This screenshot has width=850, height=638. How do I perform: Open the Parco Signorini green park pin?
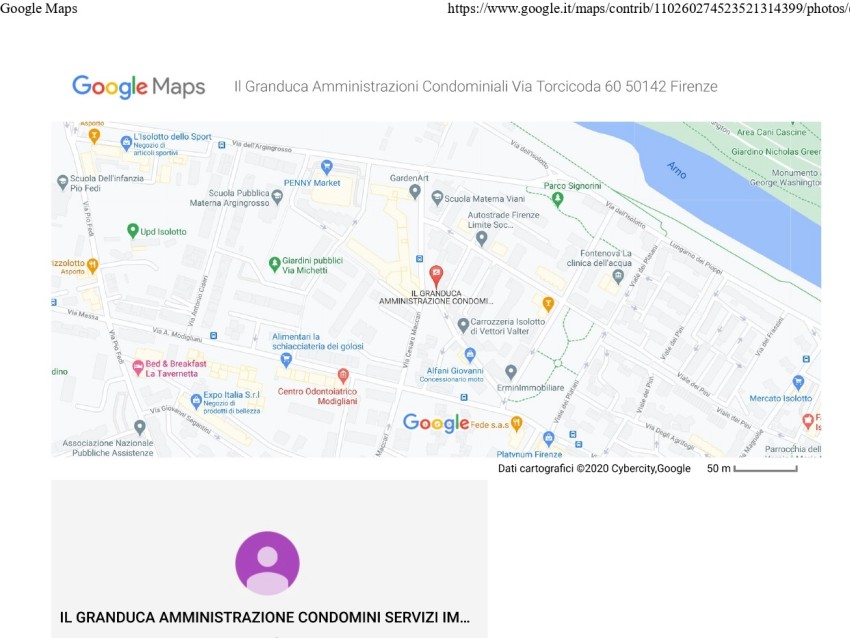(x=557, y=200)
